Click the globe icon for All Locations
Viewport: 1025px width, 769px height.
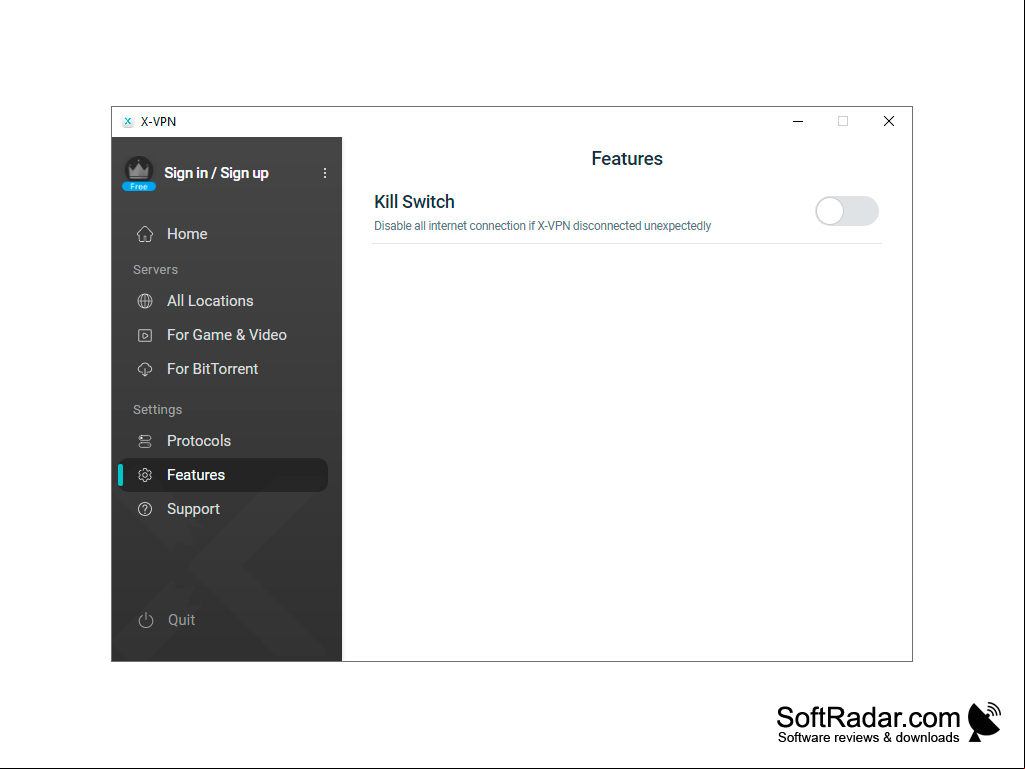pyautogui.click(x=145, y=301)
